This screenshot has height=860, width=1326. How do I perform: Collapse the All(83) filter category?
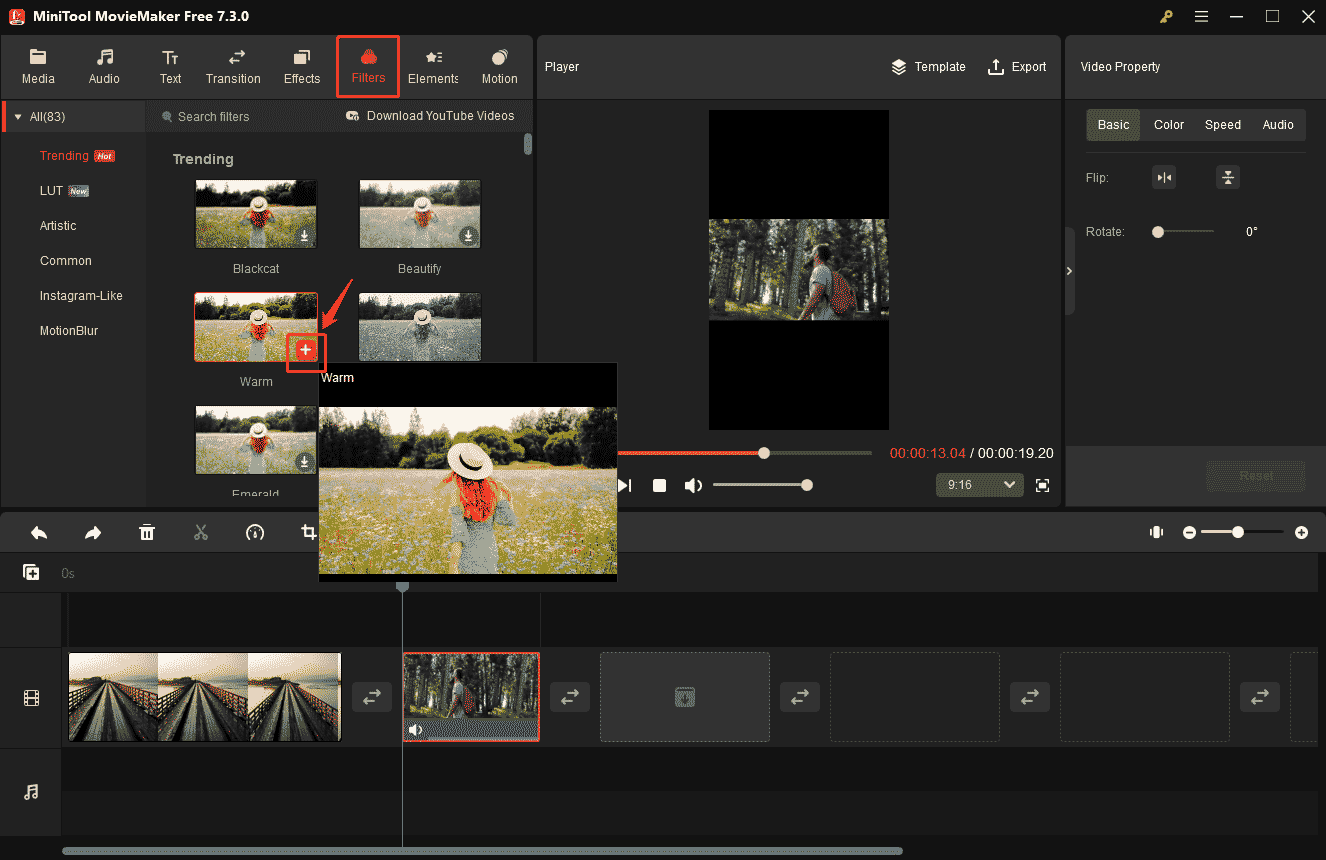coord(18,117)
